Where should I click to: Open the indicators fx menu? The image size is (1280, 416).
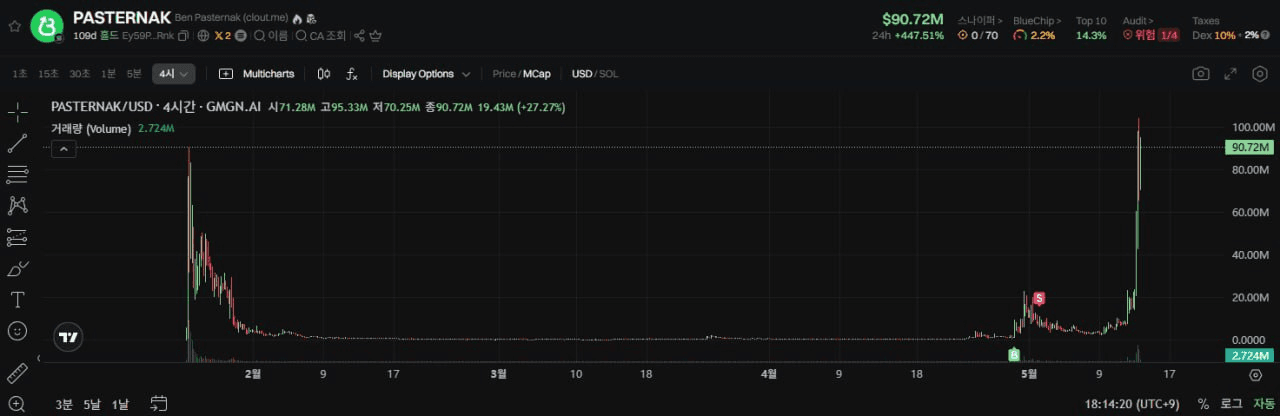pyautogui.click(x=352, y=74)
